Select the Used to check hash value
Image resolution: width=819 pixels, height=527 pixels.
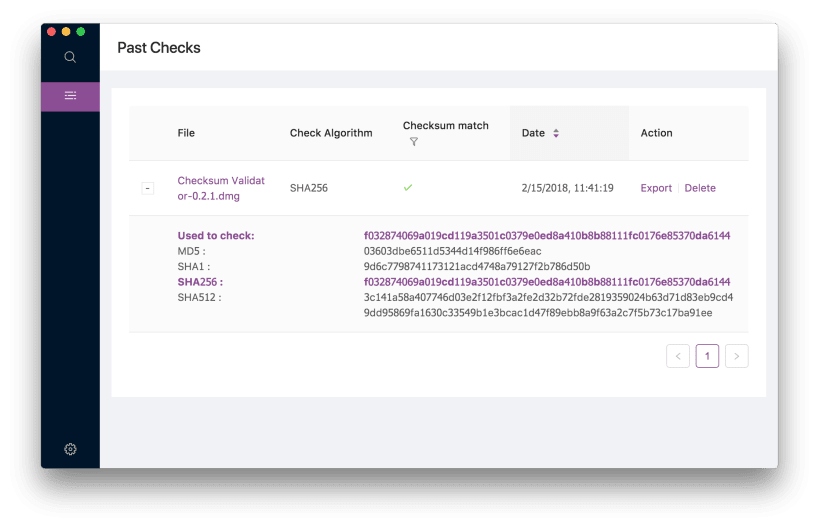(x=547, y=236)
